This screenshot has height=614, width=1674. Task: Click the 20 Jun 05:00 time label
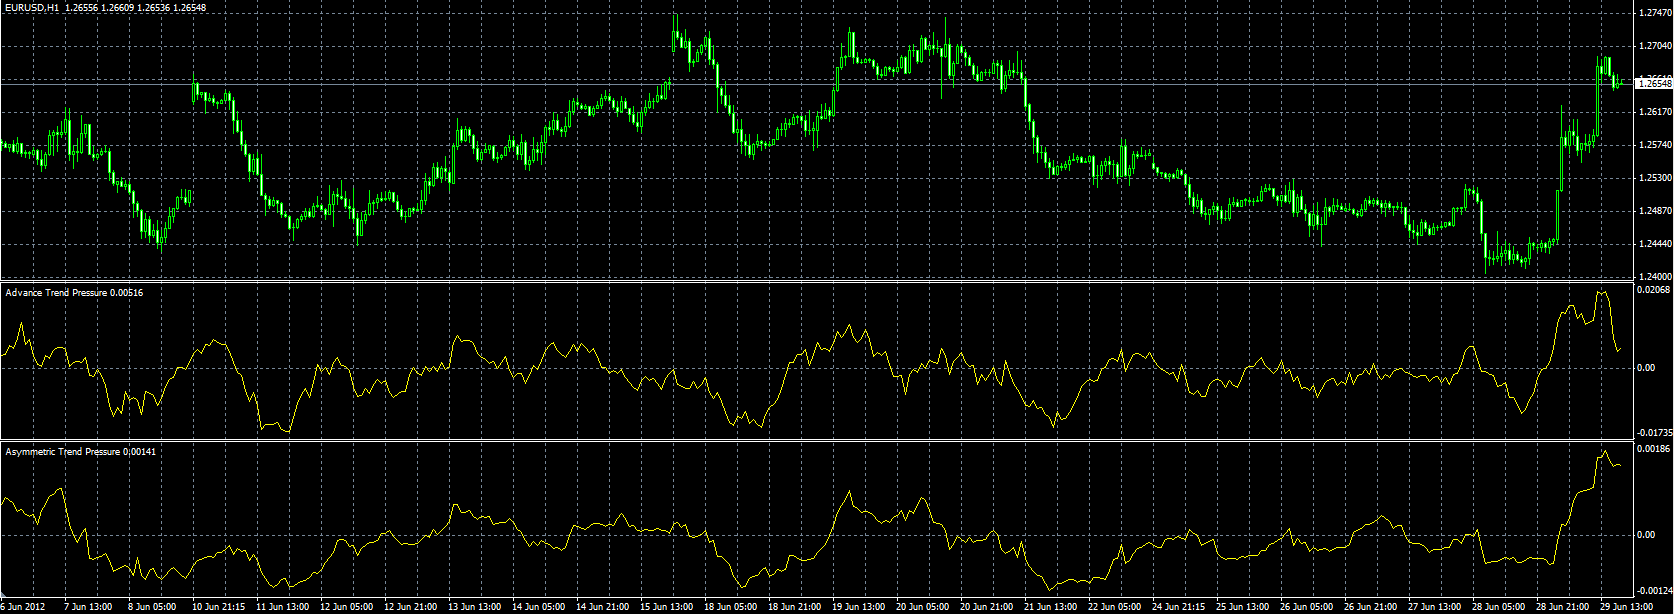[x=922, y=606]
